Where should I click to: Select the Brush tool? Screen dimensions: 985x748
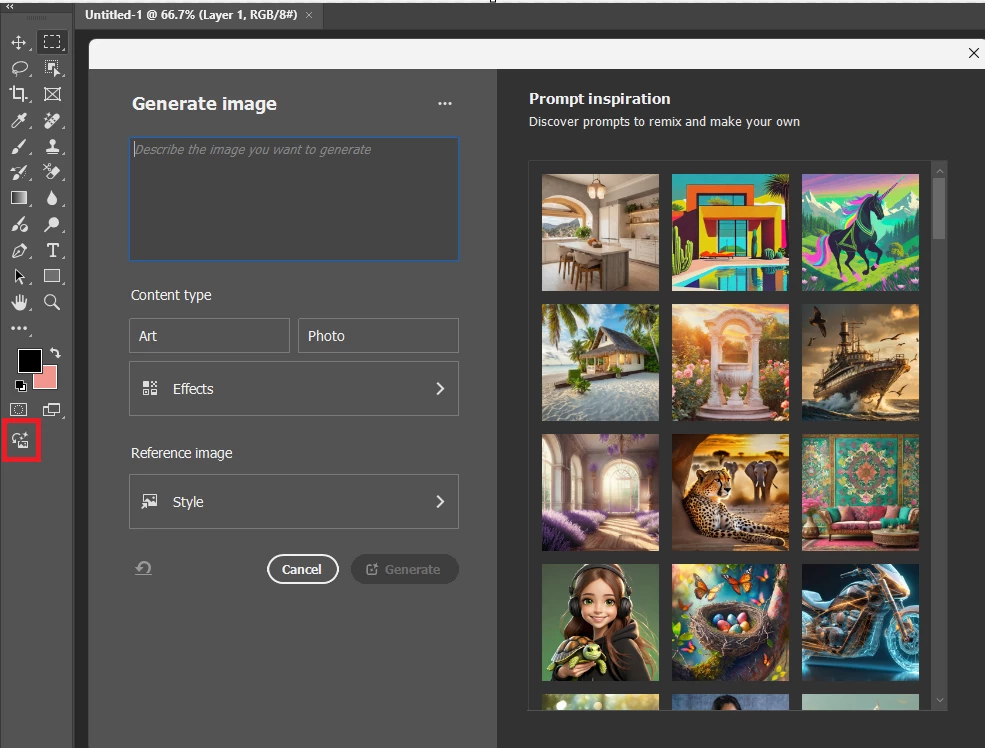[19, 146]
